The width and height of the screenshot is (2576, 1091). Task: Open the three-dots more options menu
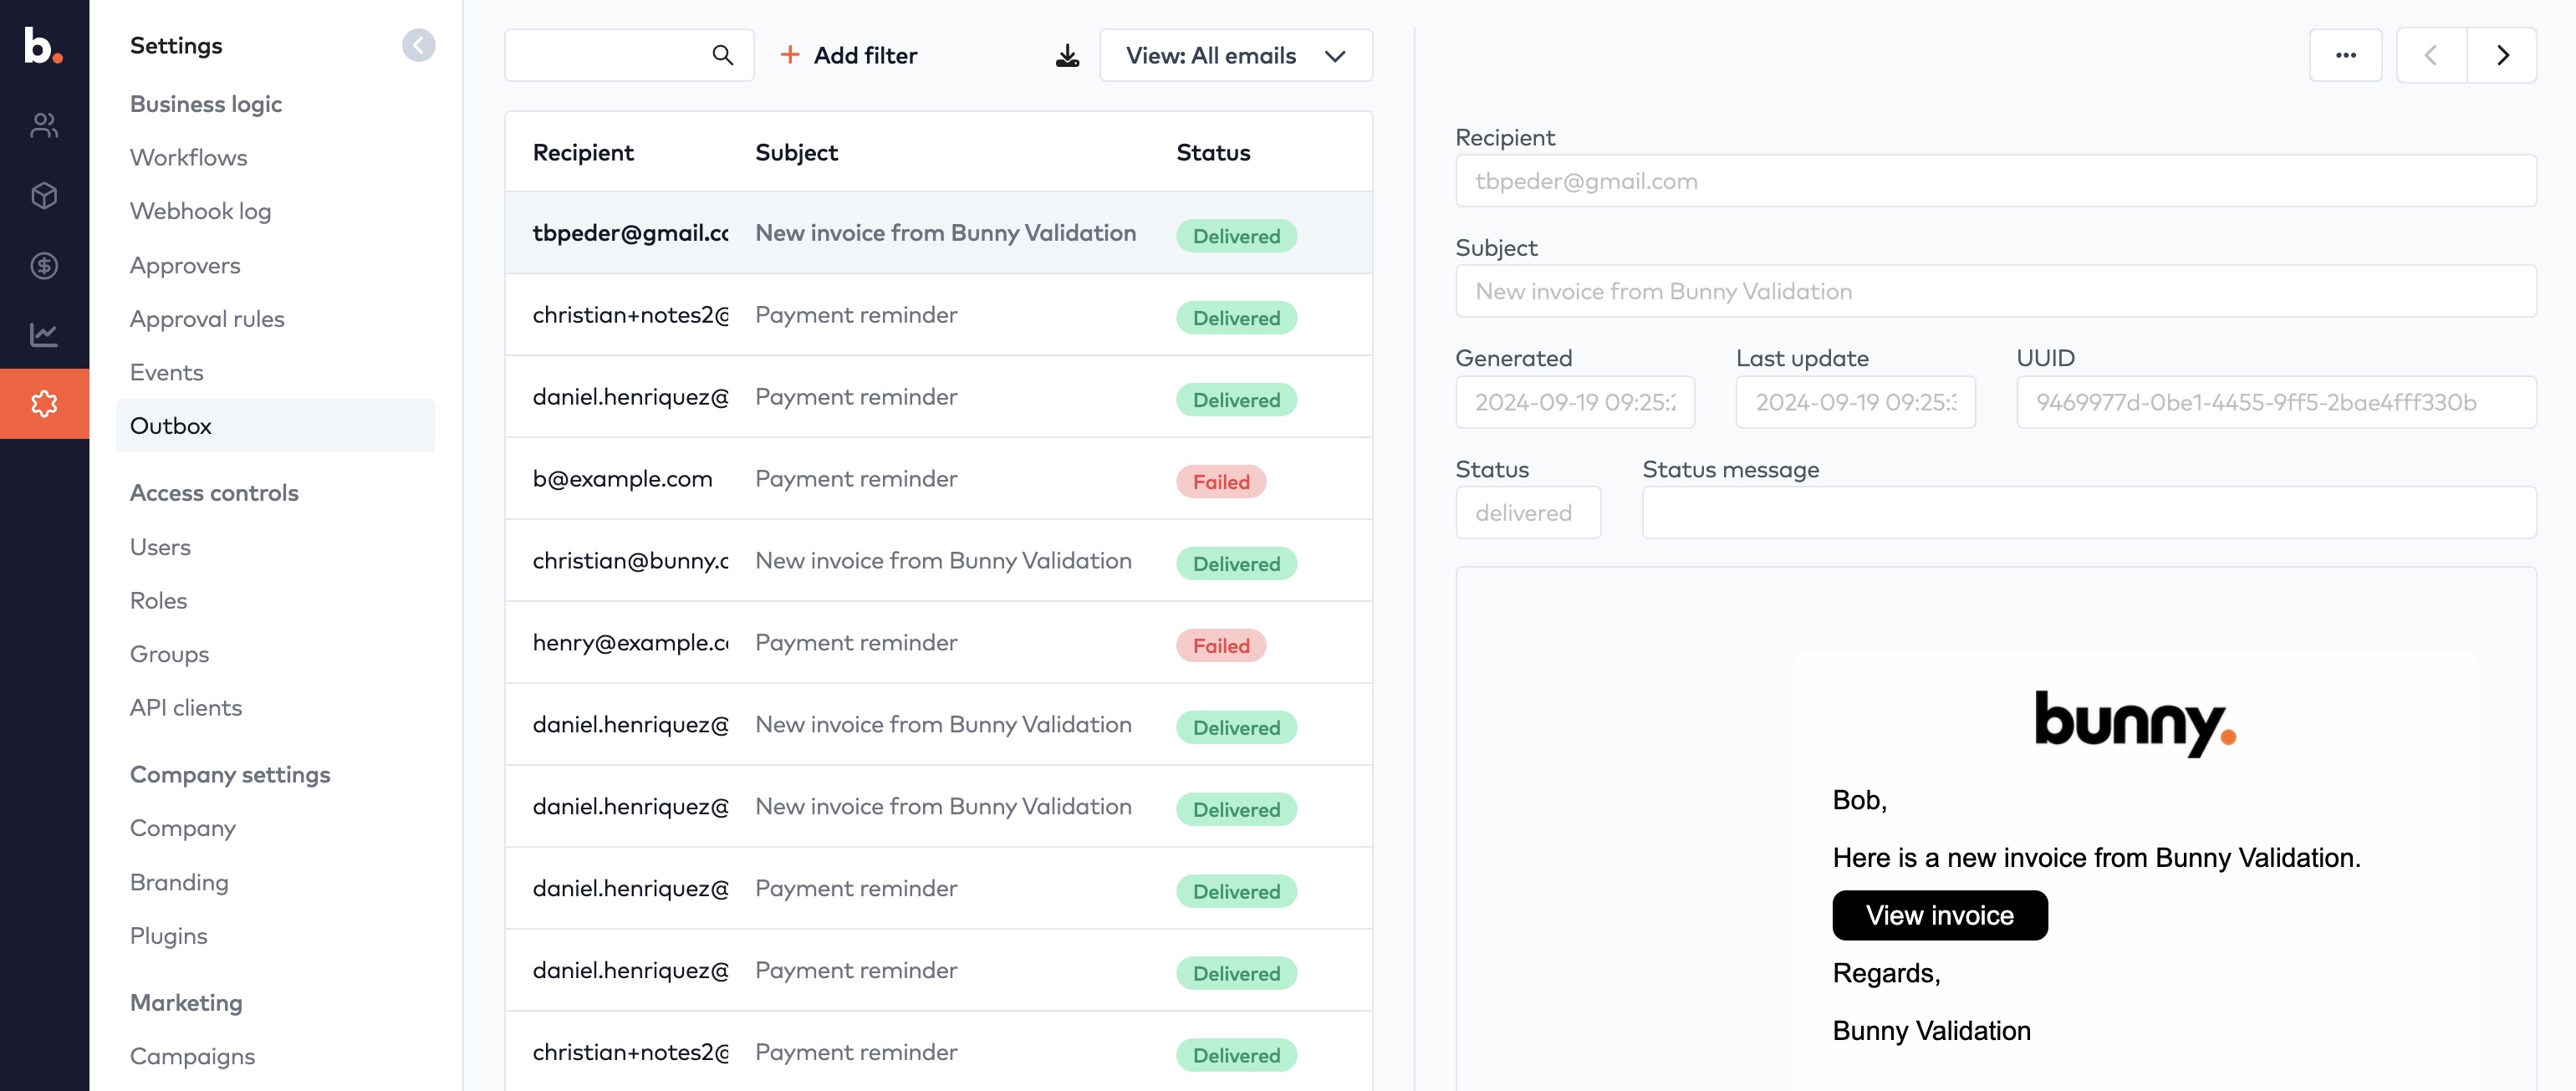pyautogui.click(x=2345, y=55)
